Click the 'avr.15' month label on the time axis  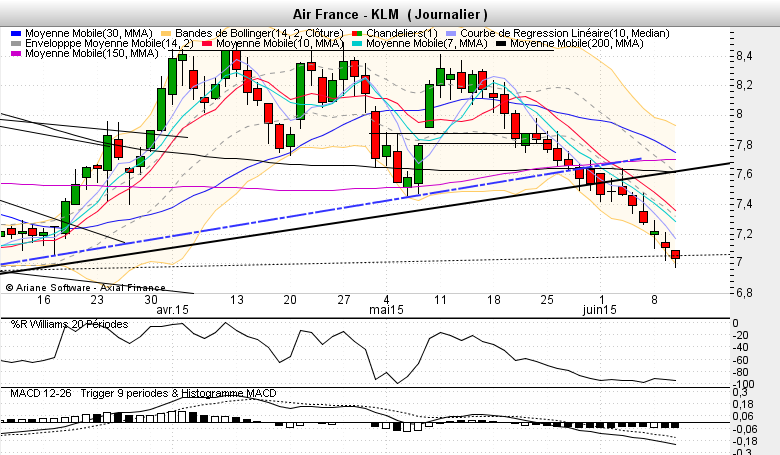tap(173, 310)
